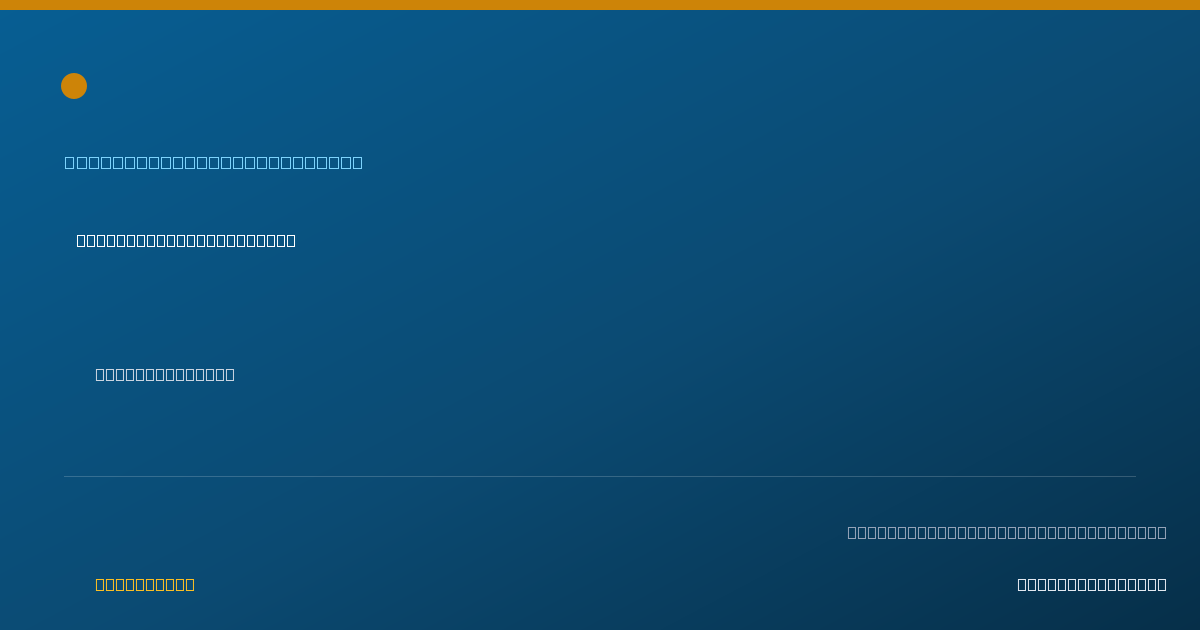Click the short indented white text line
The image size is (1200, 630).
165,374
